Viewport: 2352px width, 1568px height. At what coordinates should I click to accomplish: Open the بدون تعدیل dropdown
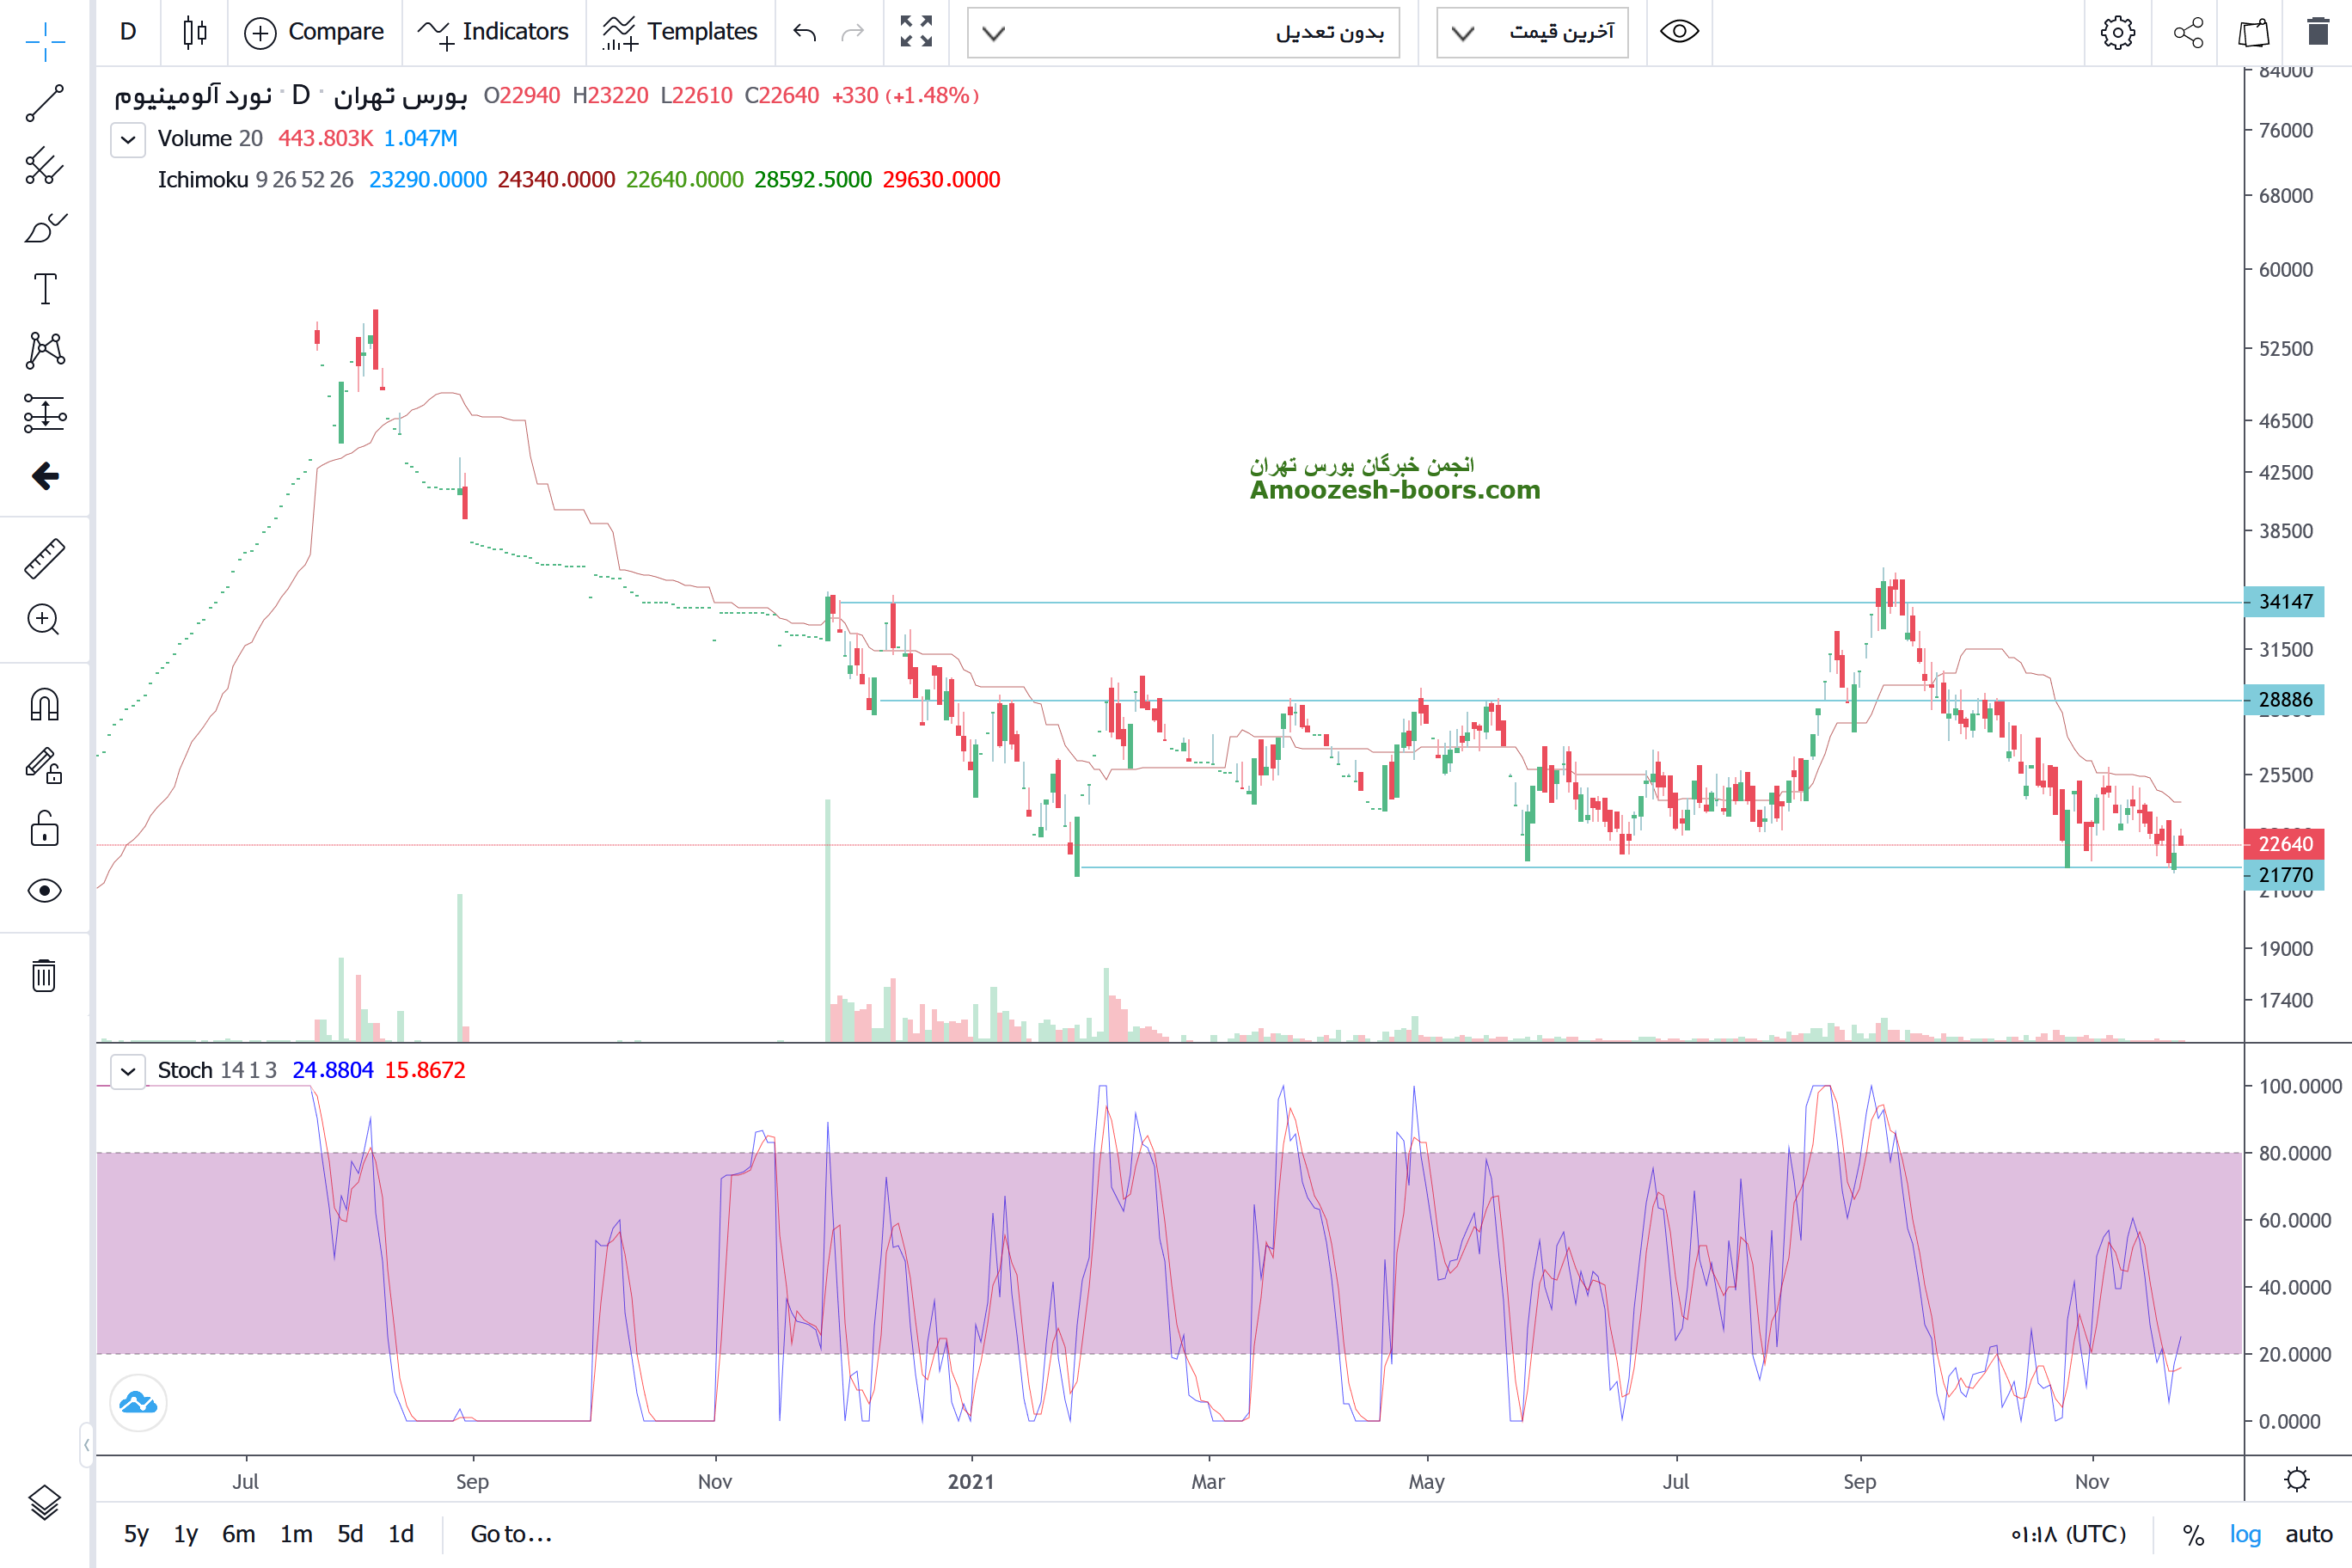point(1182,32)
